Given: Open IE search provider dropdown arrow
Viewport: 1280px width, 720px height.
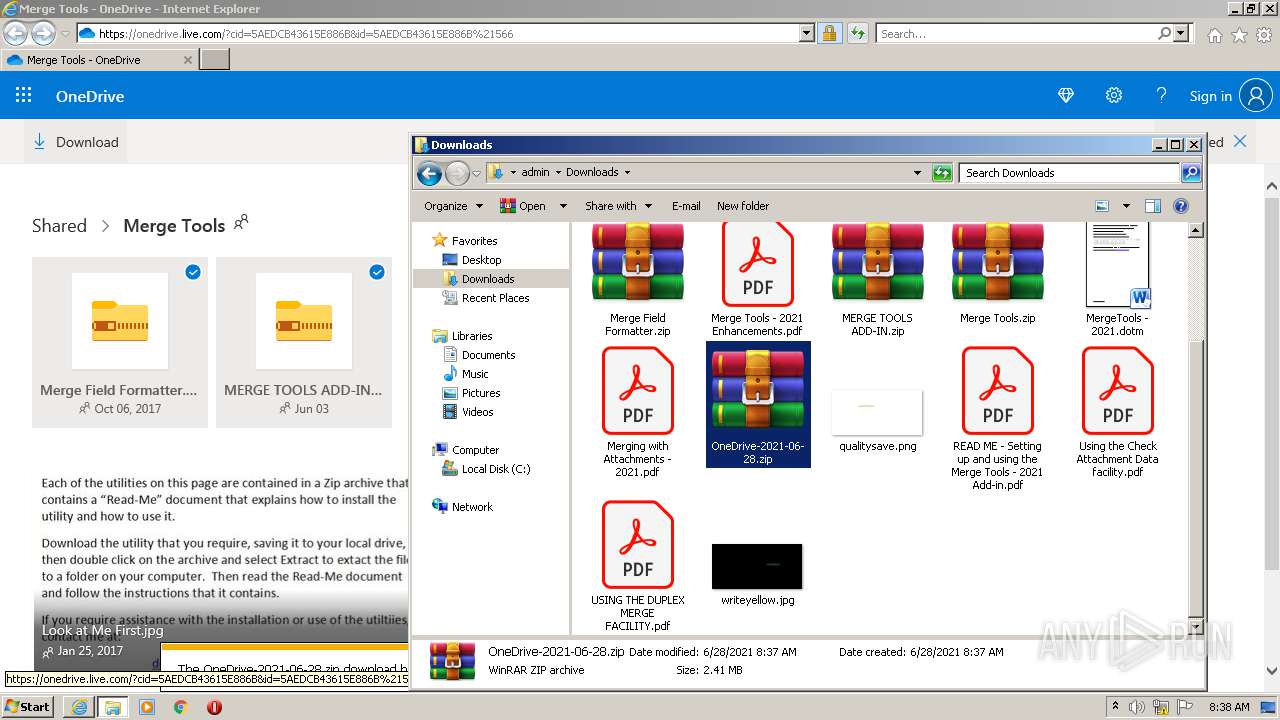Looking at the screenshot, I should 1181,33.
